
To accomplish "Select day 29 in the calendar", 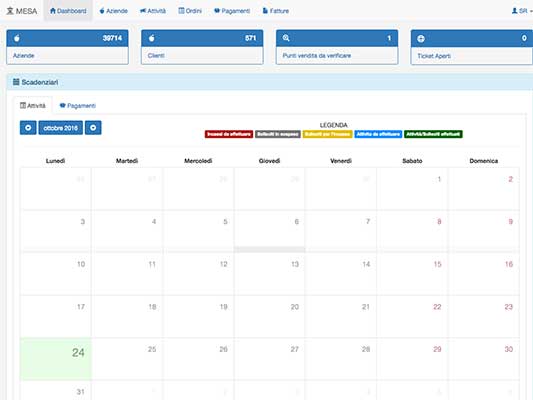I will (437, 349).
